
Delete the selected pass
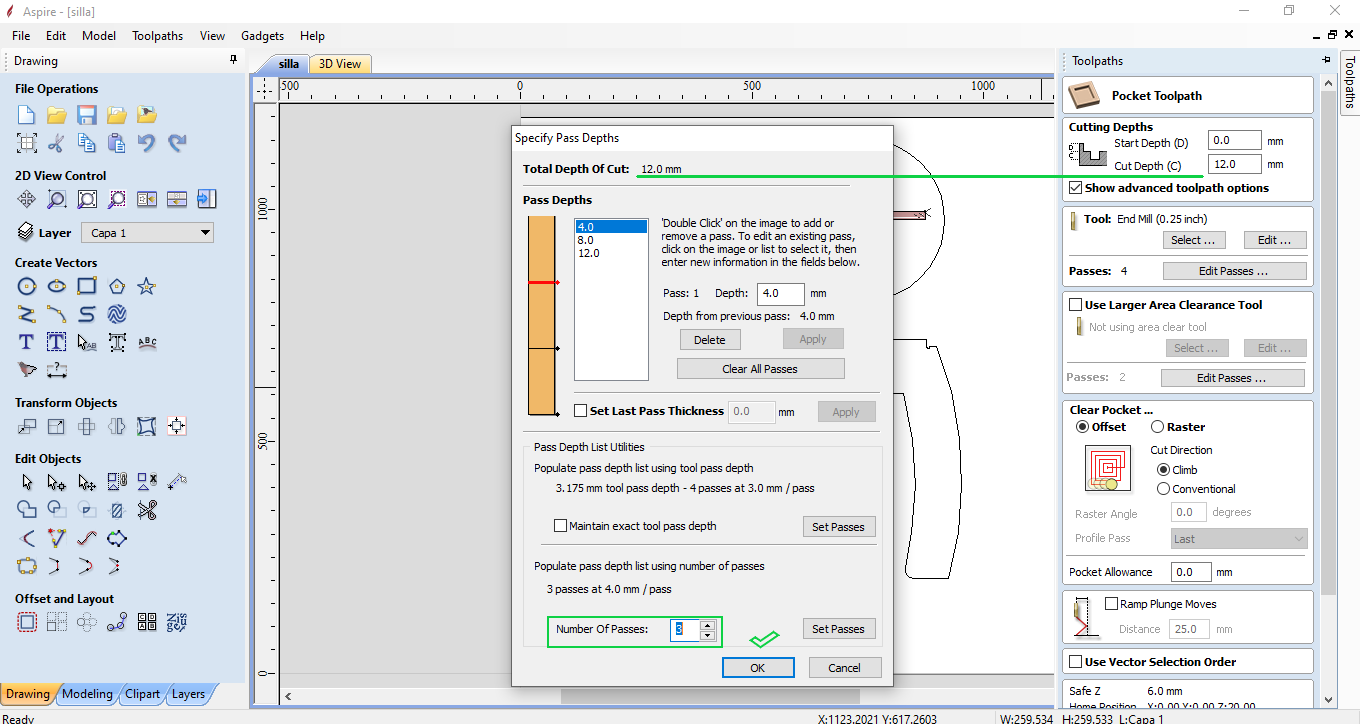point(710,339)
